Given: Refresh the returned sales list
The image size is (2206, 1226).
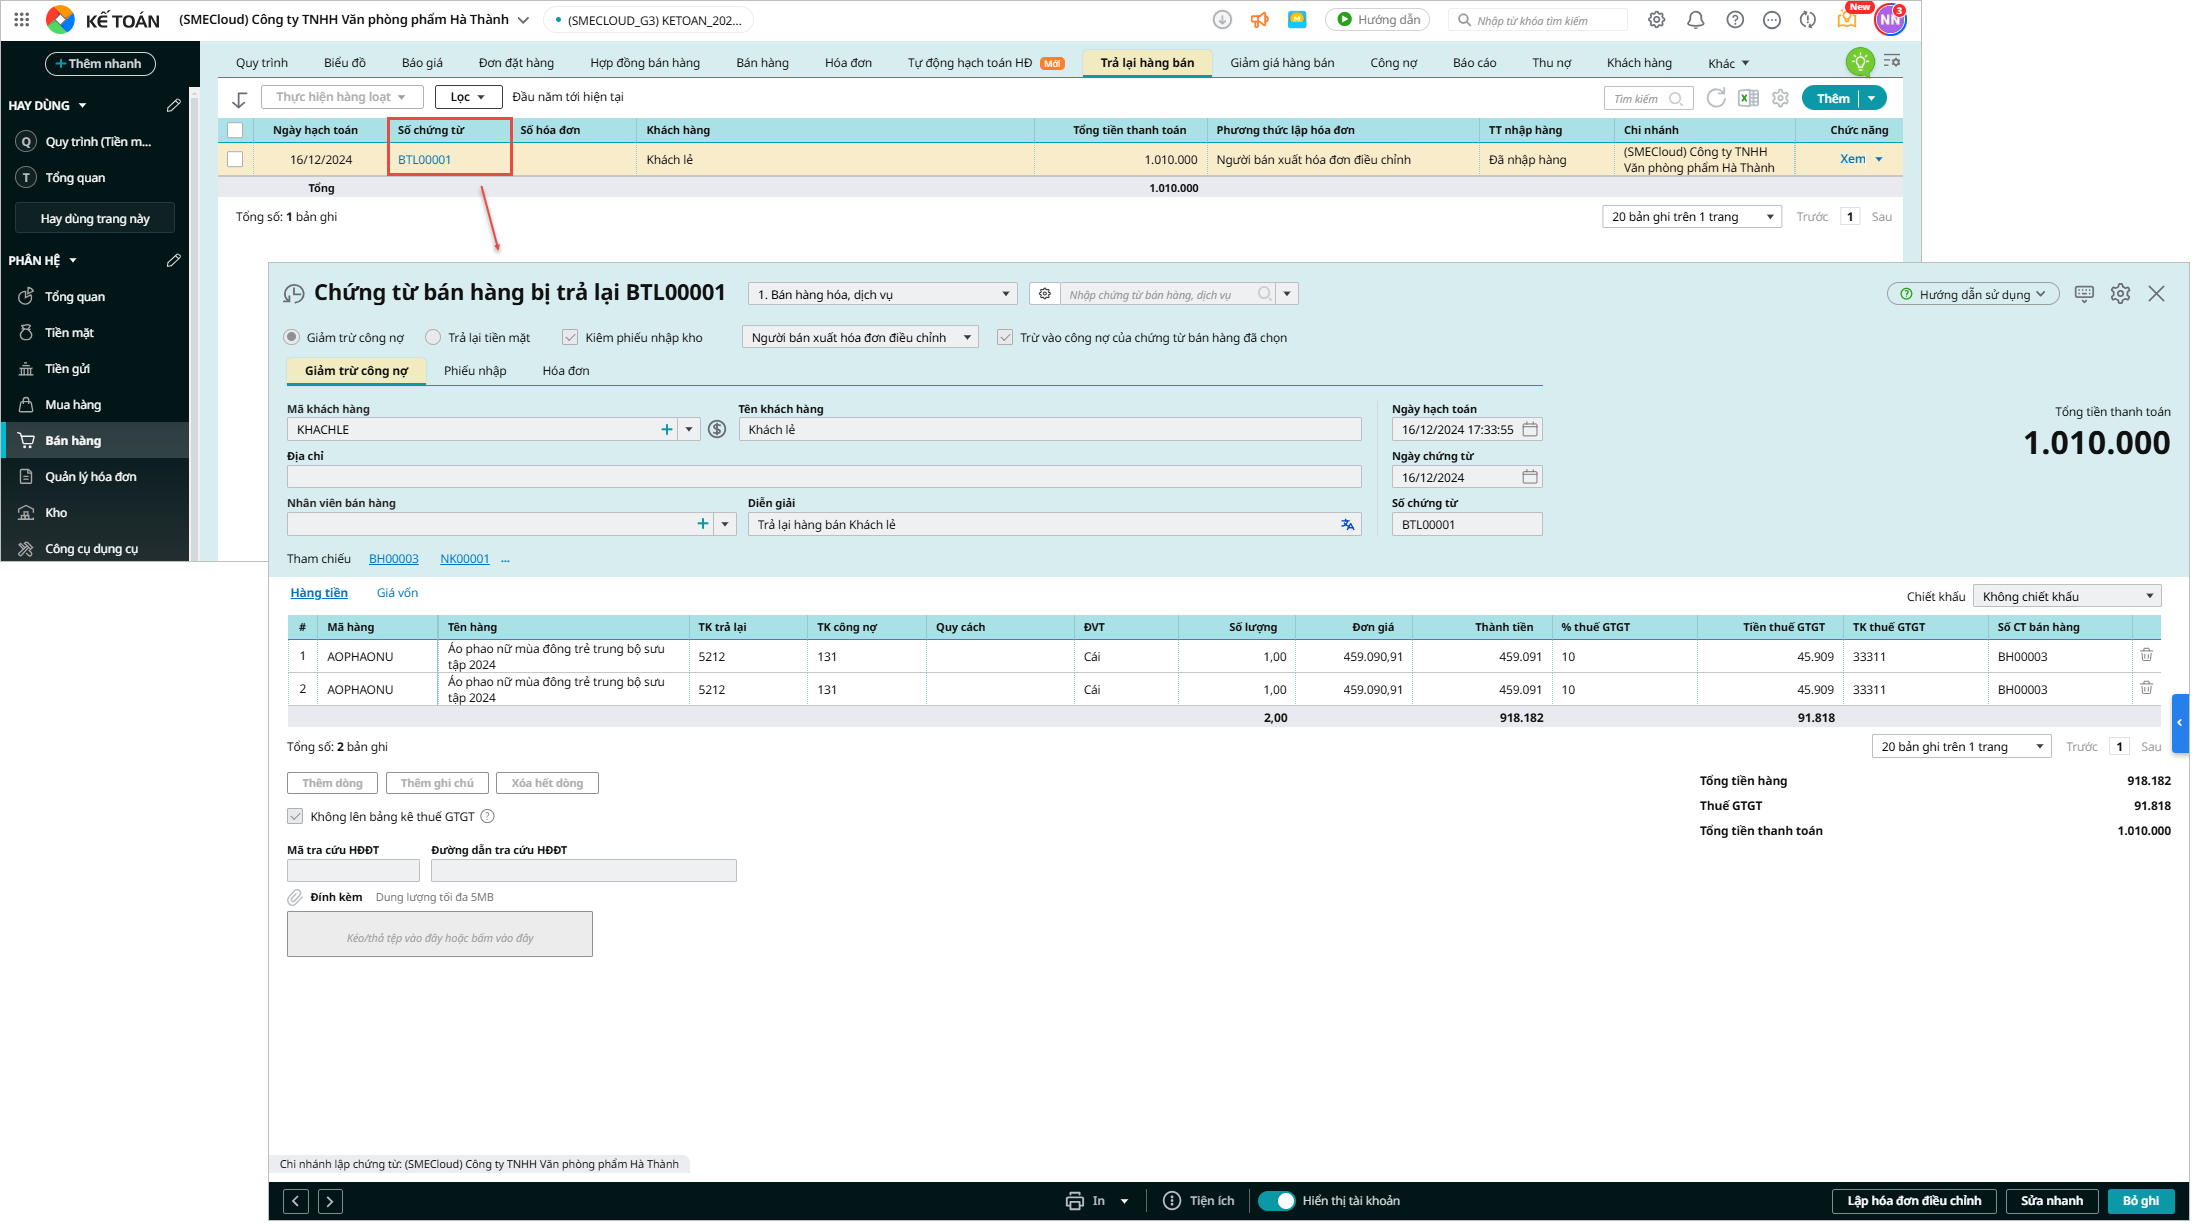Looking at the screenshot, I should (x=1716, y=98).
